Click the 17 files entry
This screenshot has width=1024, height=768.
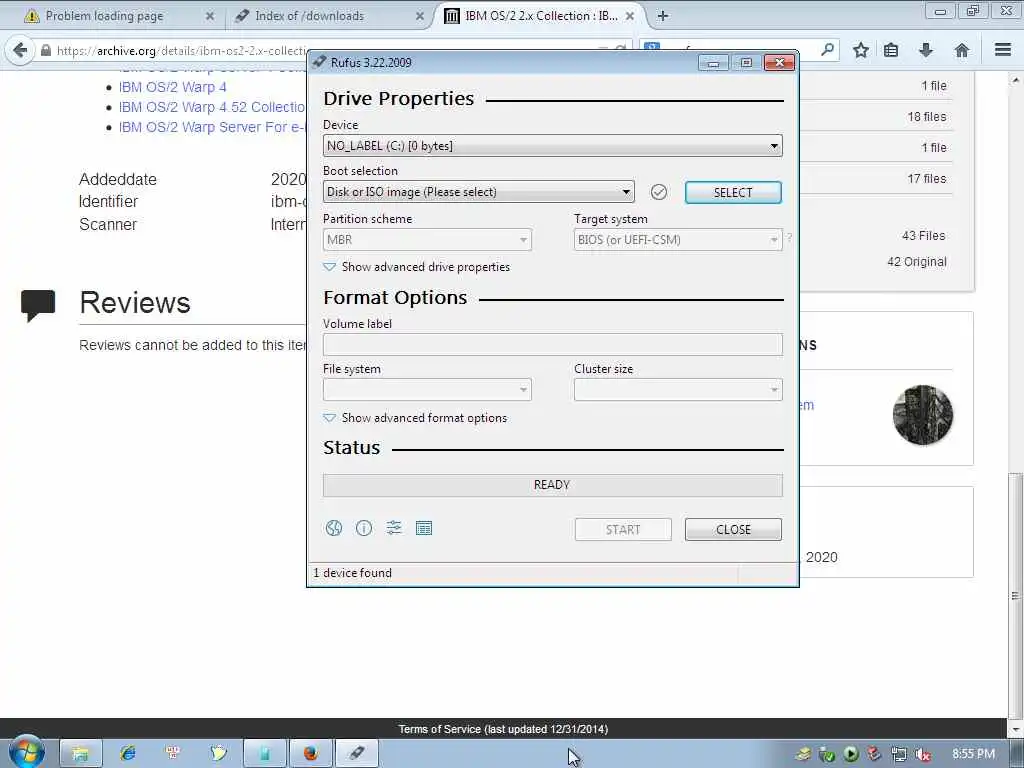(x=927, y=178)
